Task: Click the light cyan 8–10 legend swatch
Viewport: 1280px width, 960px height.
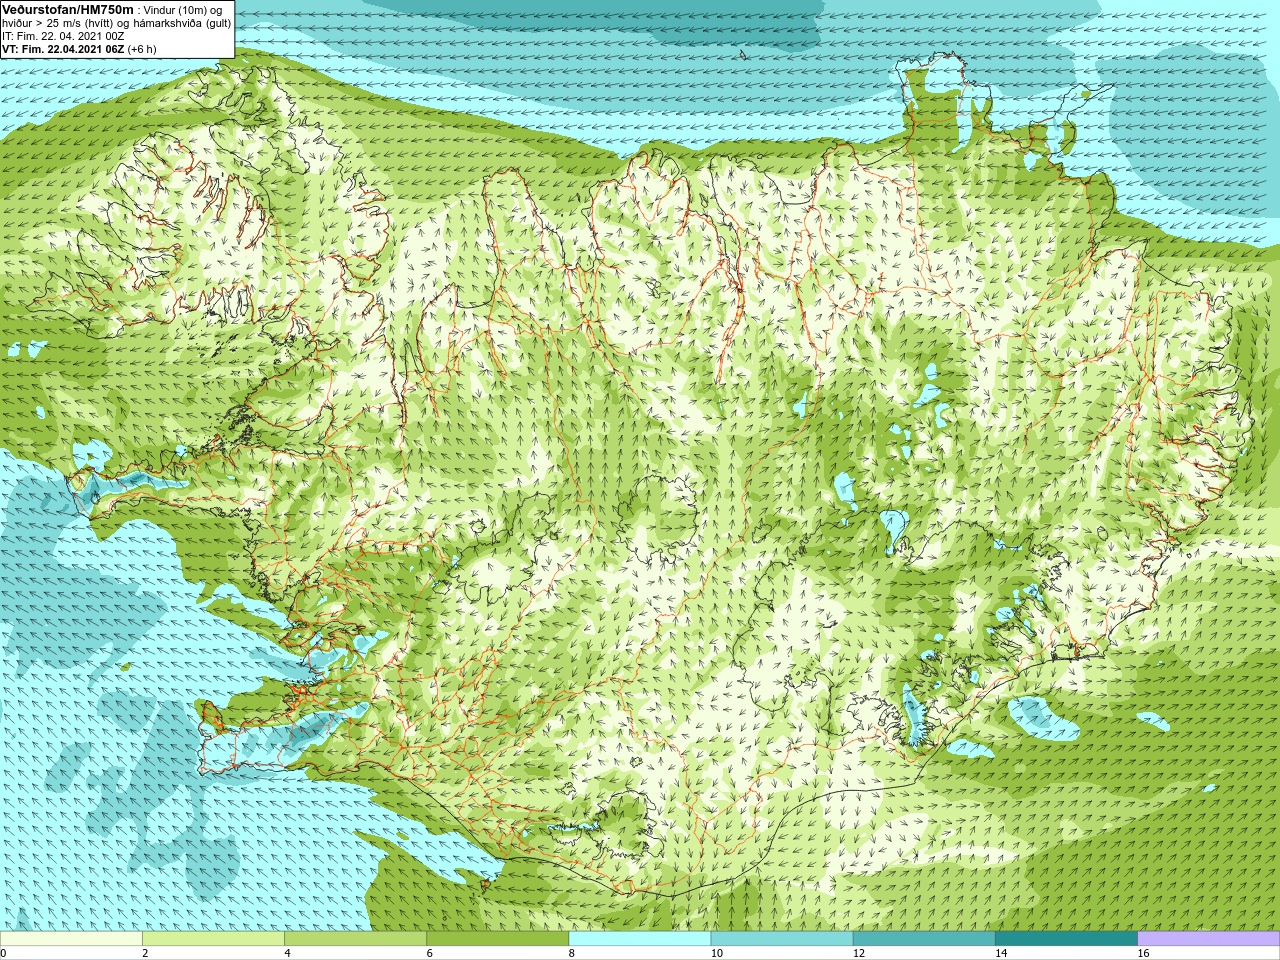Action: click(x=640, y=939)
